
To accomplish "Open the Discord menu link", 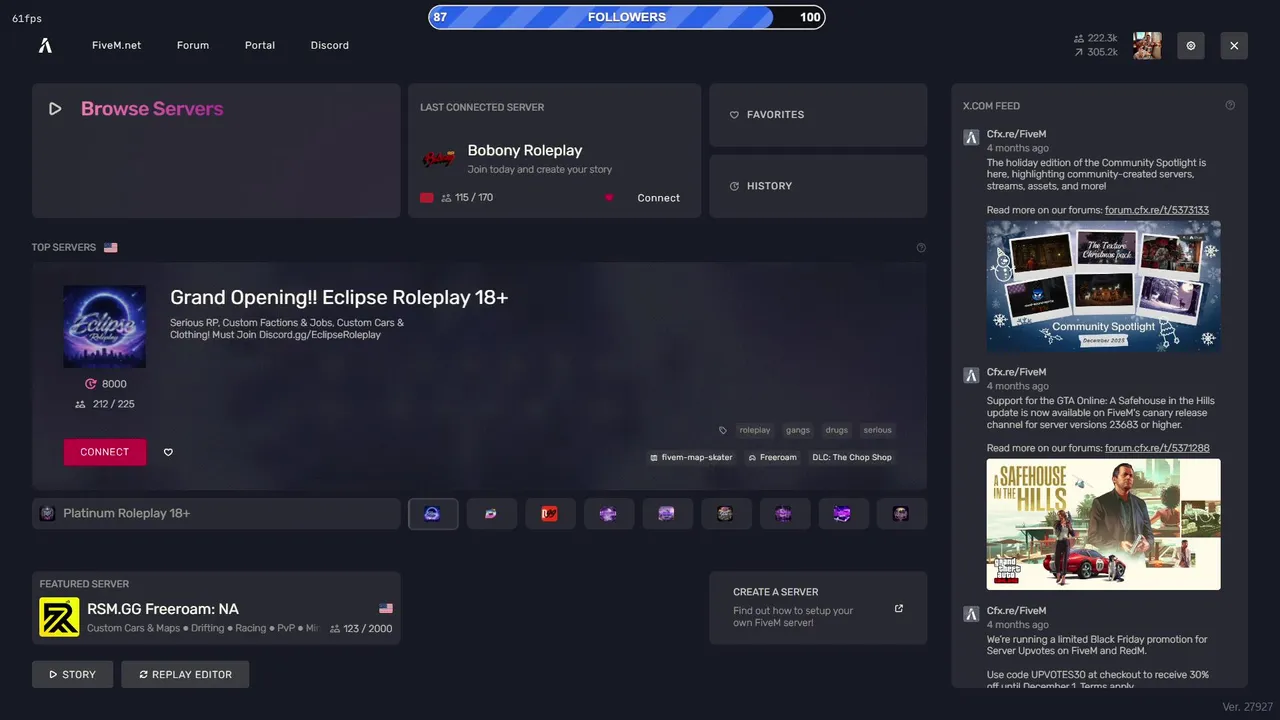I will click(x=330, y=46).
